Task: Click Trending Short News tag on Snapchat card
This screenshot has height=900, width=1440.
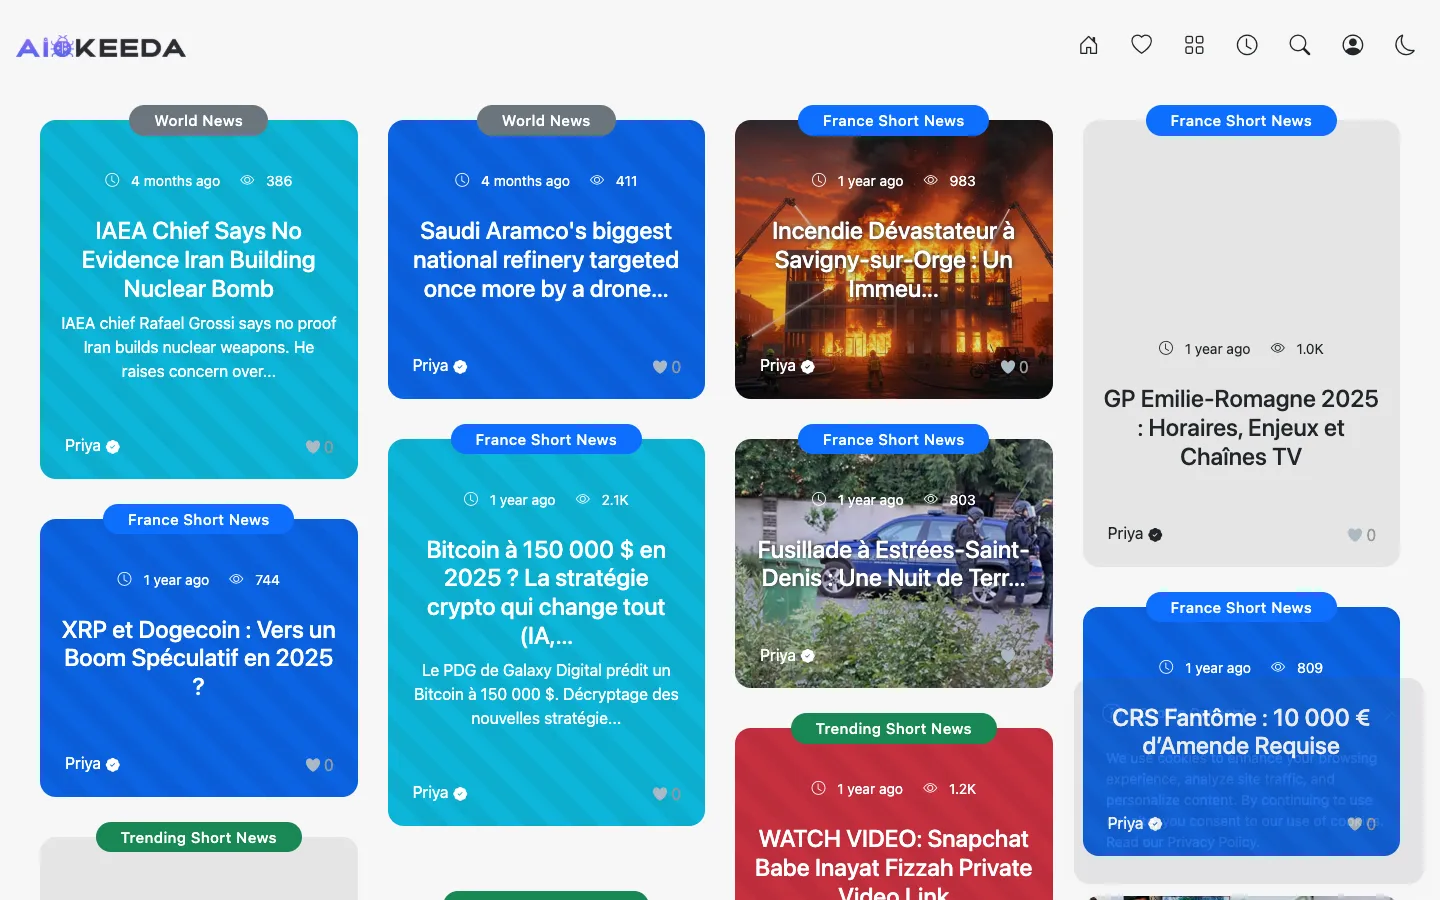Action: coord(893,729)
